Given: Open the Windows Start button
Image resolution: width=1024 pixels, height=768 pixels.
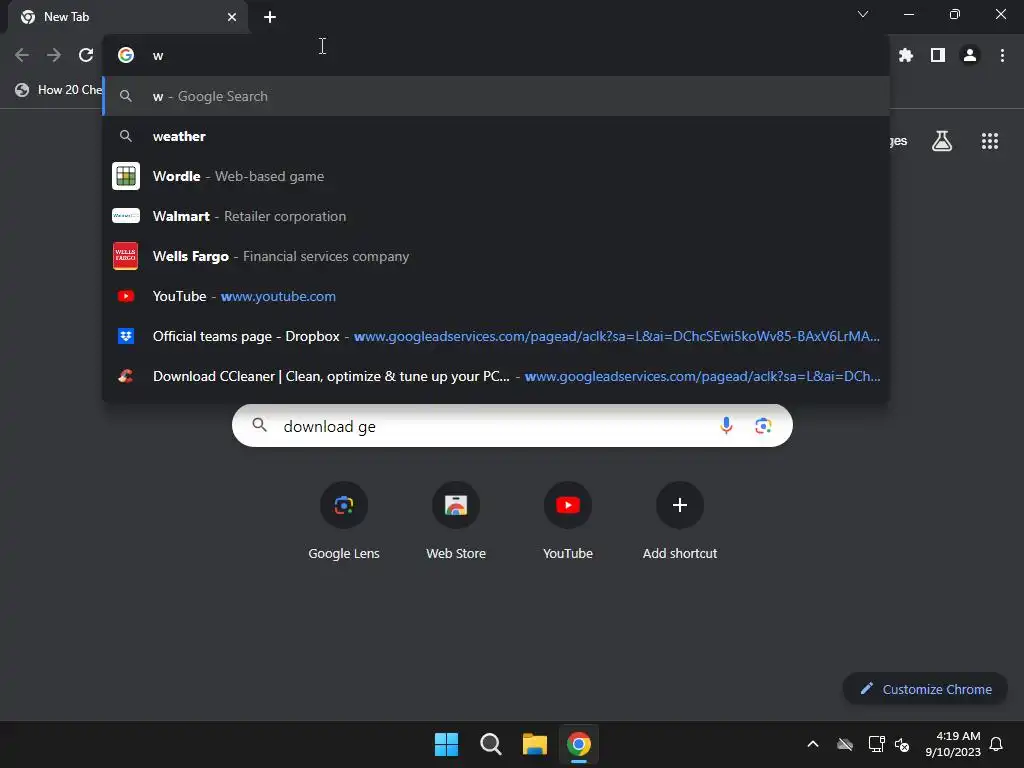Looking at the screenshot, I should [447, 744].
